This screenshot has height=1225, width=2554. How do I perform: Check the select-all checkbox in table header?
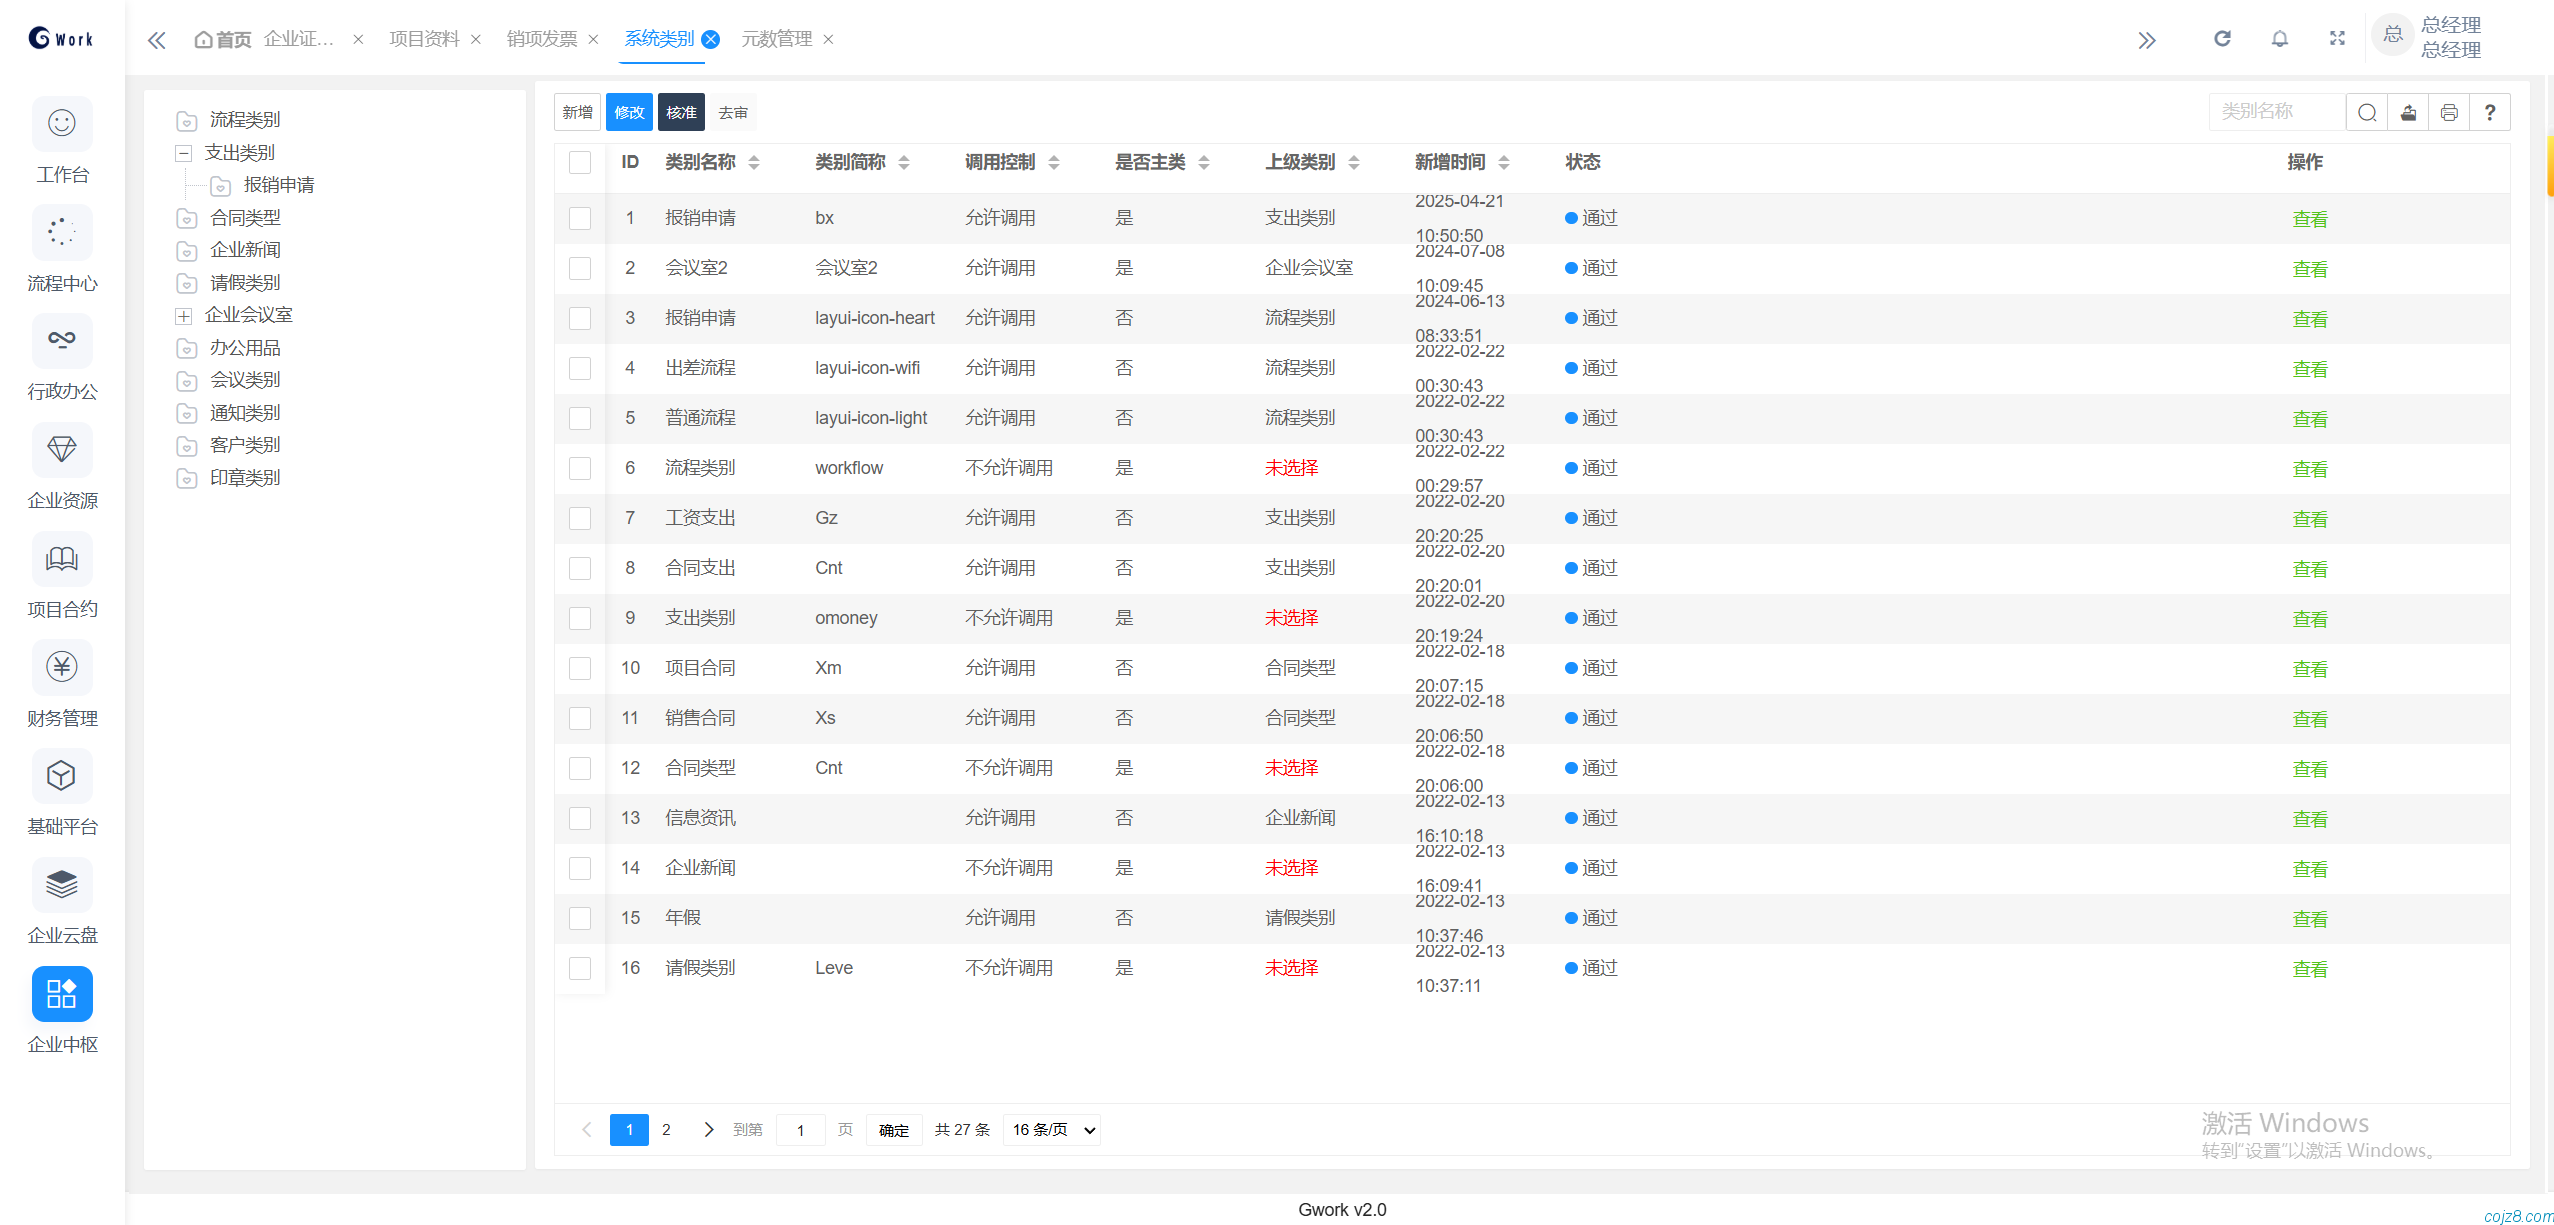click(580, 162)
